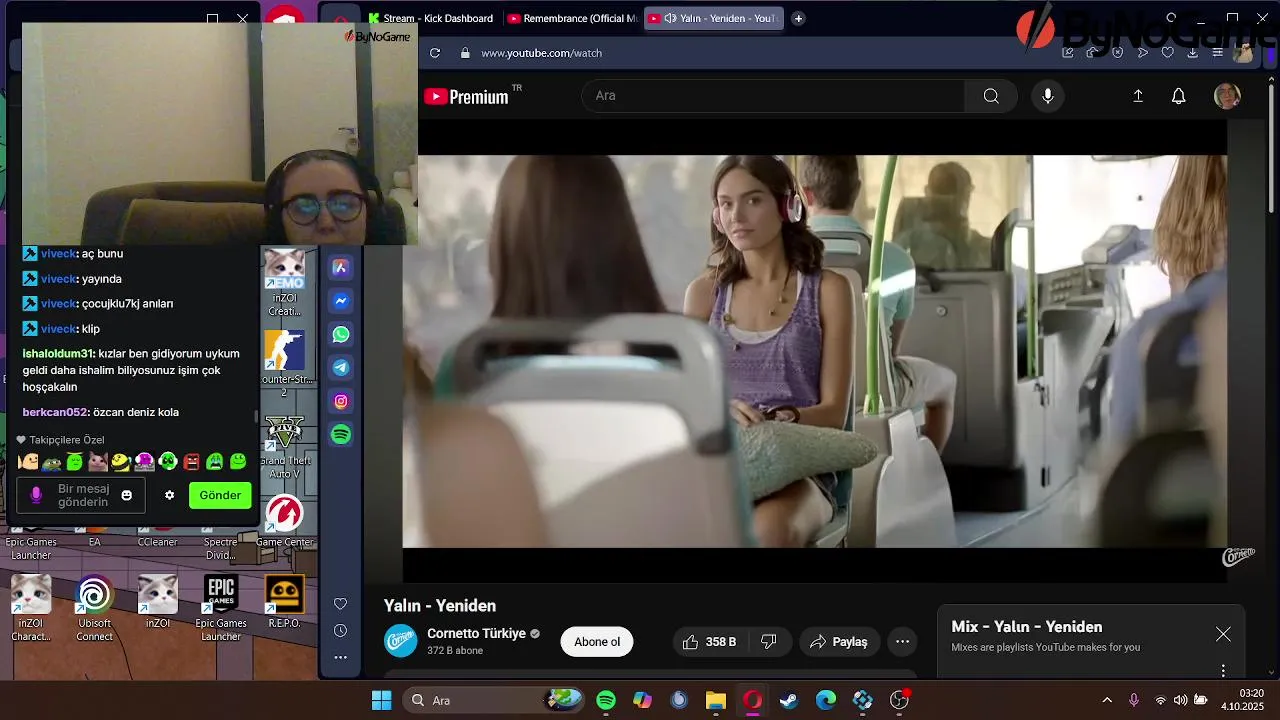The width and height of the screenshot is (1280, 720).
Task: Open Spotify in the Opera sidebar
Action: pyautogui.click(x=341, y=435)
